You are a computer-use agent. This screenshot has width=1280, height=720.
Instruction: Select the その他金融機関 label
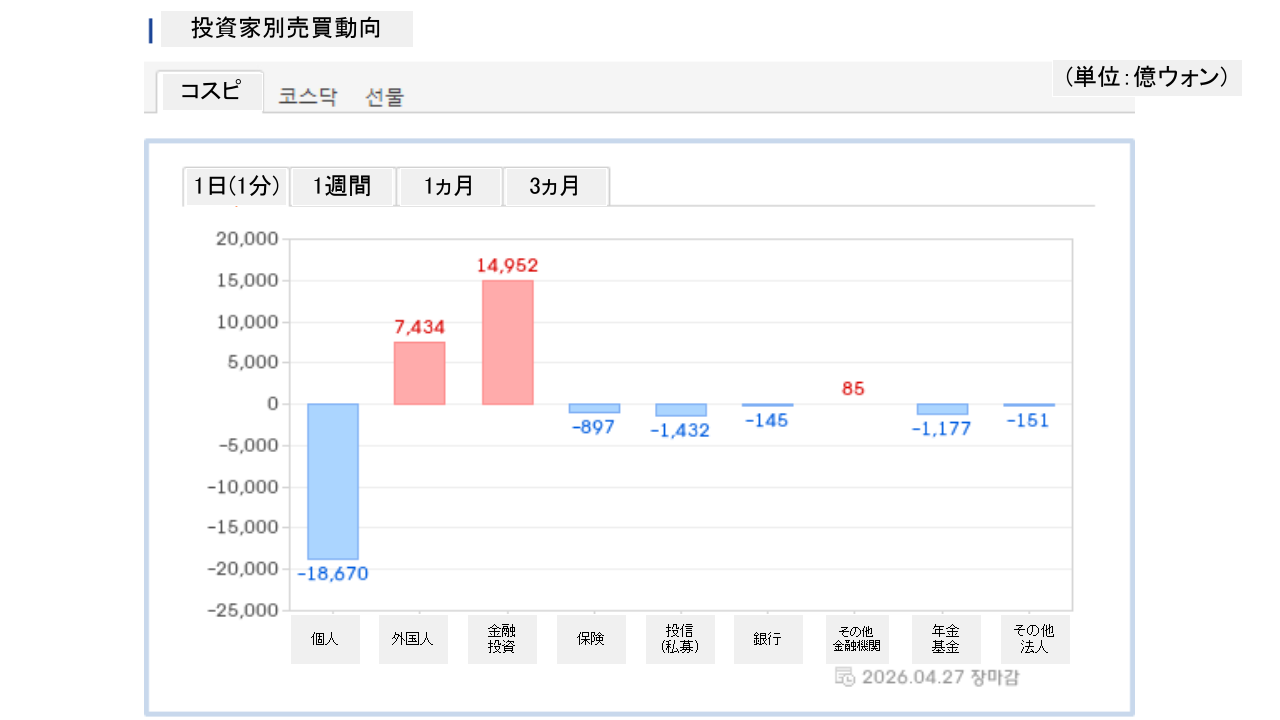(x=857, y=639)
